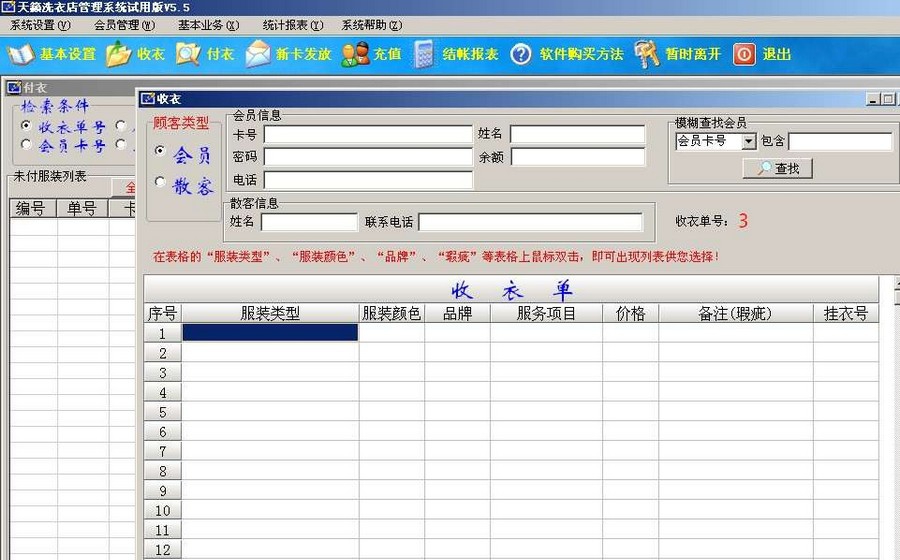Screen dimensions: 900x560
Task: Click 服装颜色 column header
Action: pos(391,313)
